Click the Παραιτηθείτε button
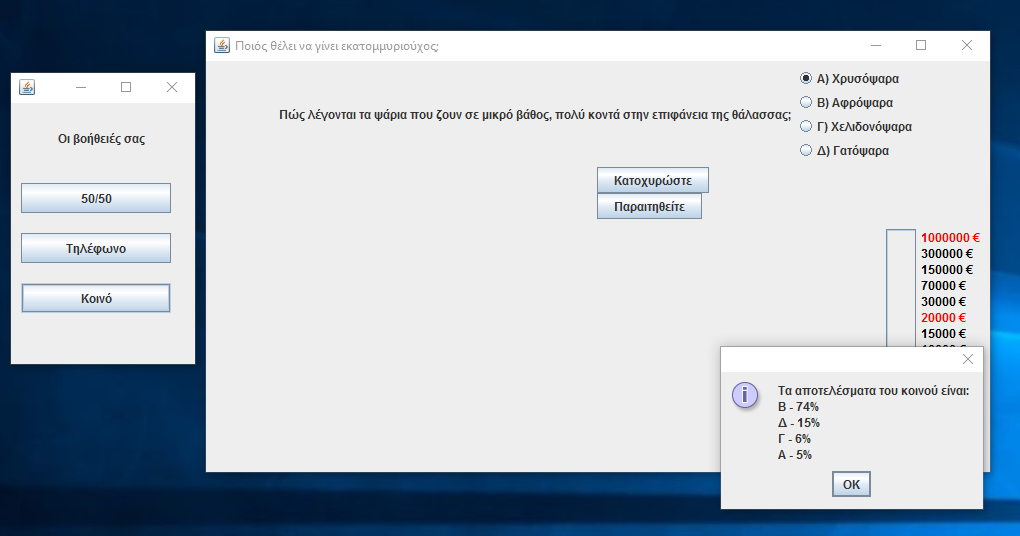This screenshot has width=1020, height=536. point(649,206)
